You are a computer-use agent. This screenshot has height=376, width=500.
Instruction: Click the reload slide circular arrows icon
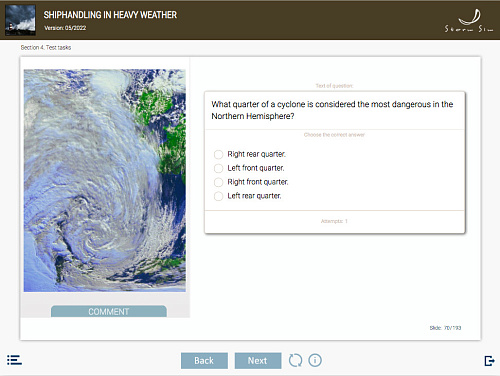click(x=295, y=360)
